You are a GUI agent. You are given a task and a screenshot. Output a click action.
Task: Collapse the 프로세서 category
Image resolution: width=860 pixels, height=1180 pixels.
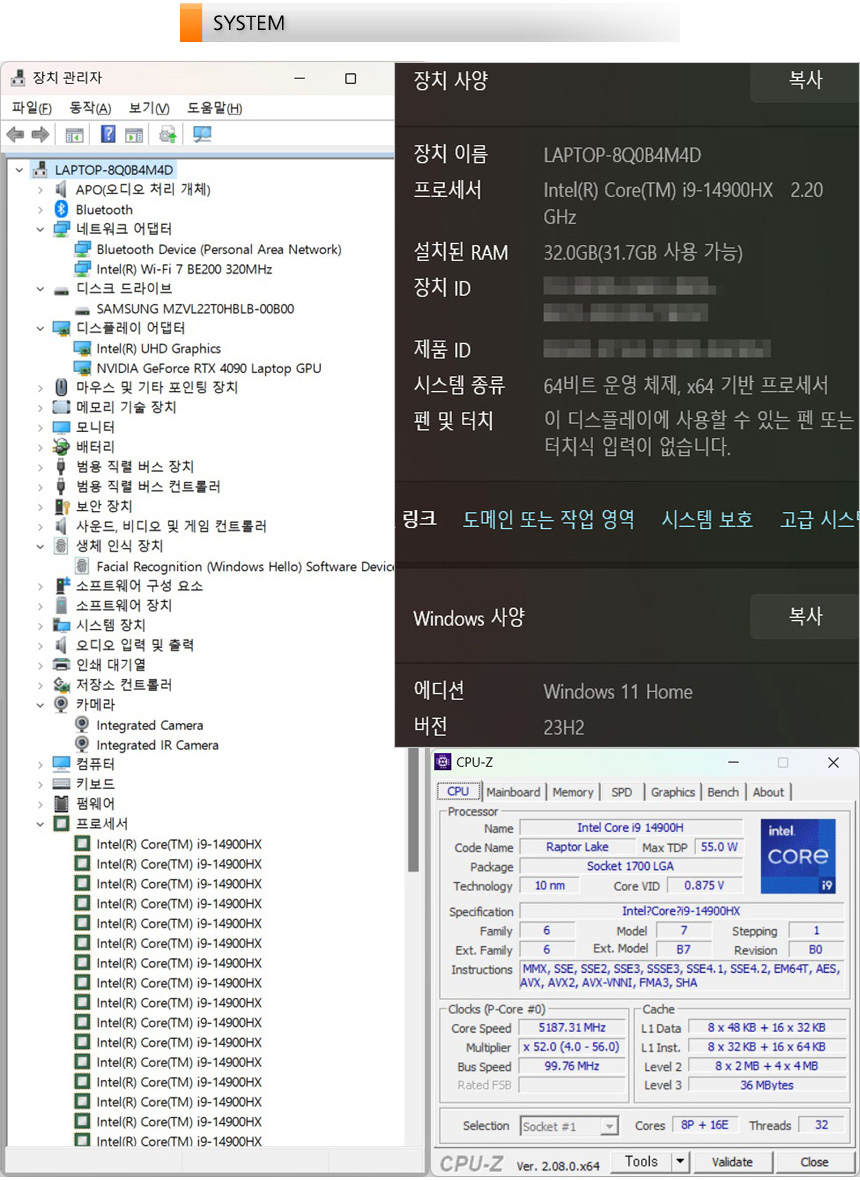click(x=40, y=824)
